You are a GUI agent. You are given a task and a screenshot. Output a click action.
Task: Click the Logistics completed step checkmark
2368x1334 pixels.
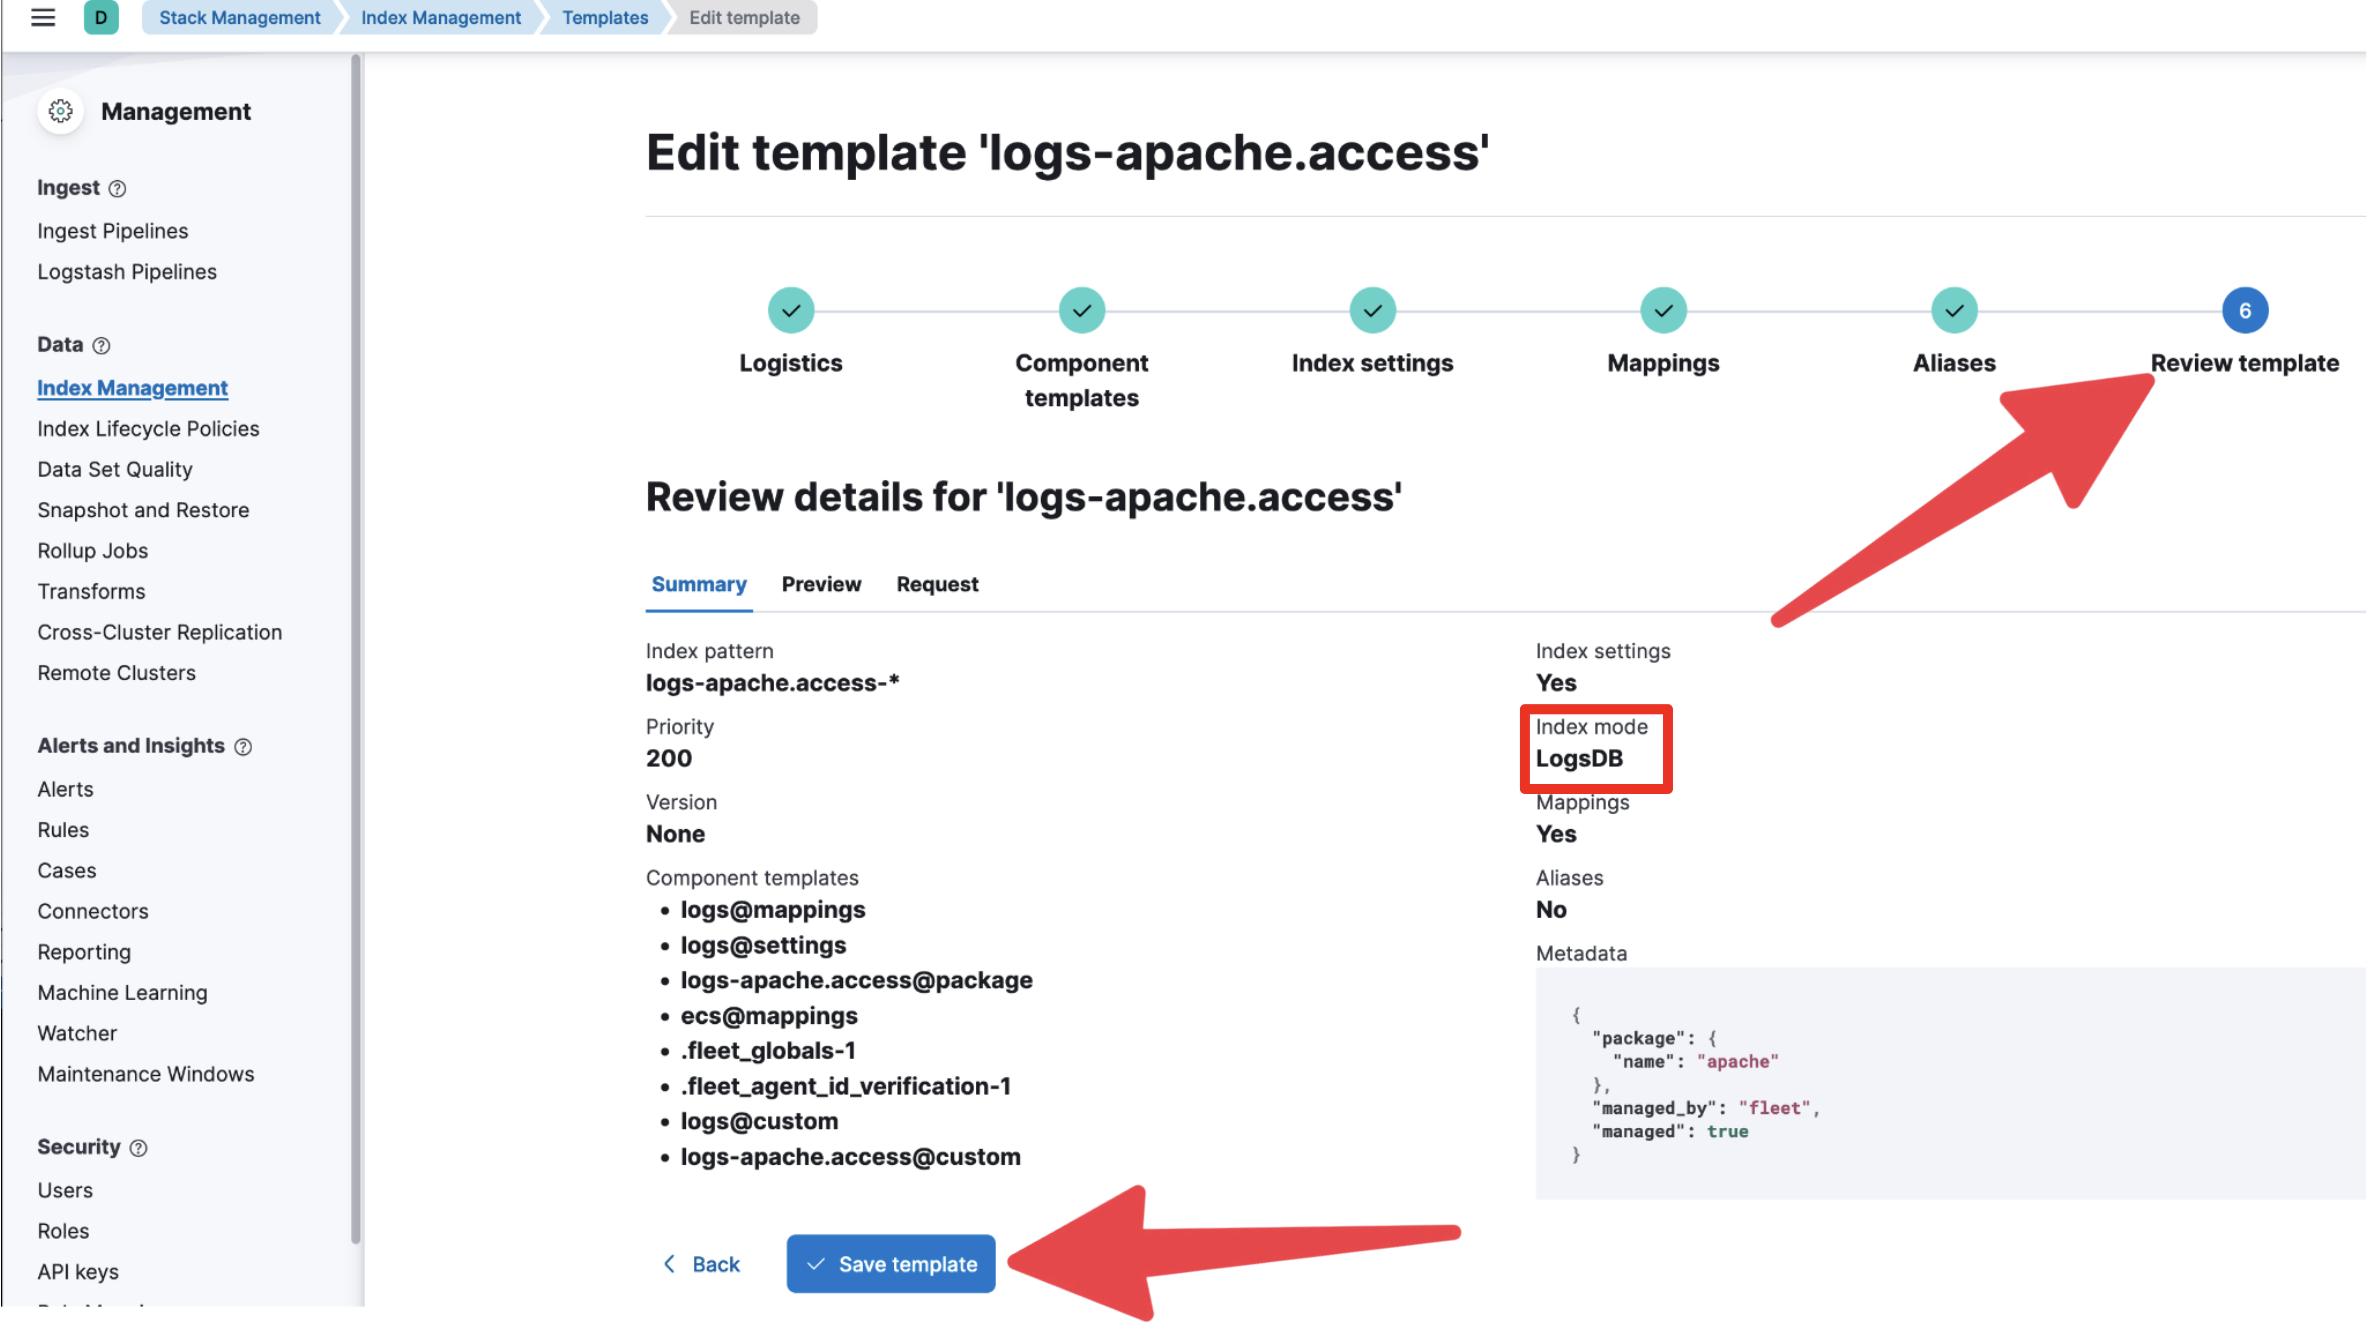(790, 310)
